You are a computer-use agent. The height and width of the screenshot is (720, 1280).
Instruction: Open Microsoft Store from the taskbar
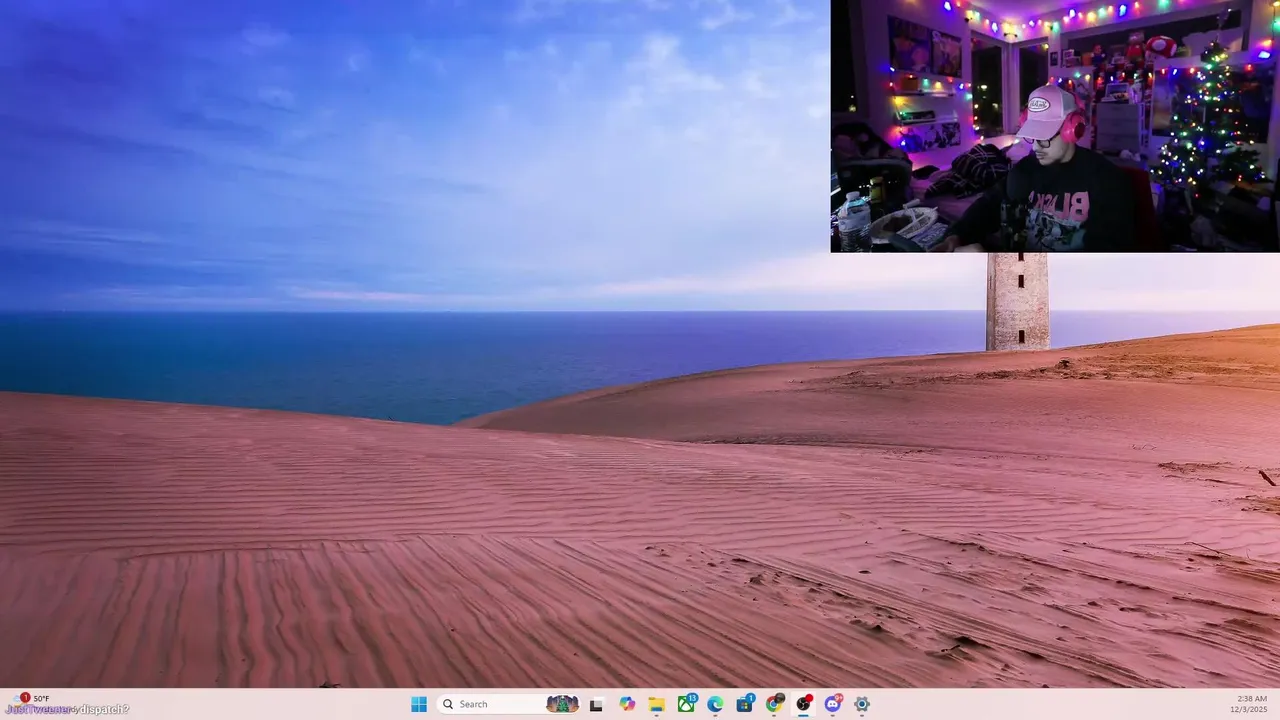click(745, 704)
